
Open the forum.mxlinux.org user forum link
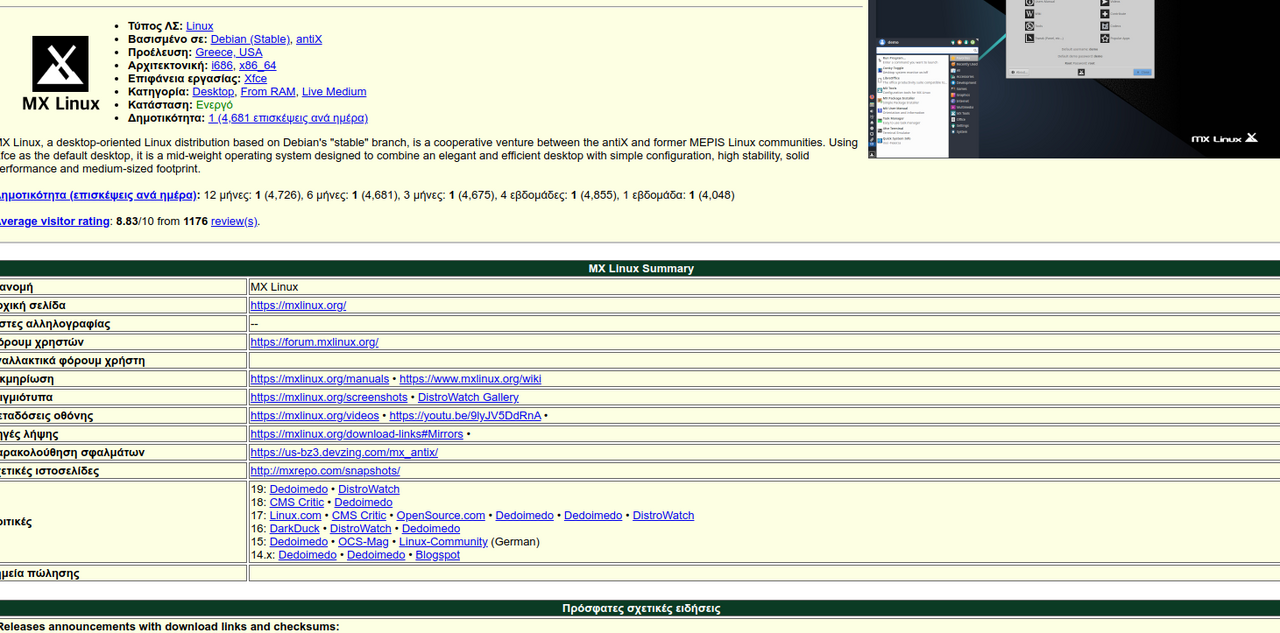(x=314, y=342)
